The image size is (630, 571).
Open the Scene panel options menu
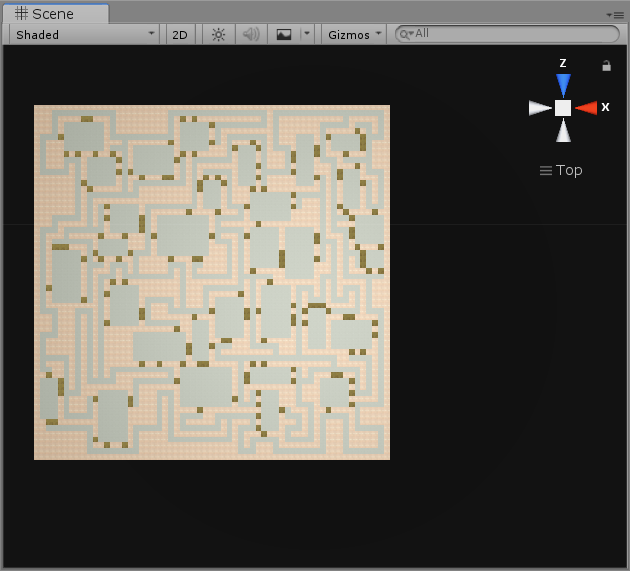coord(616,15)
